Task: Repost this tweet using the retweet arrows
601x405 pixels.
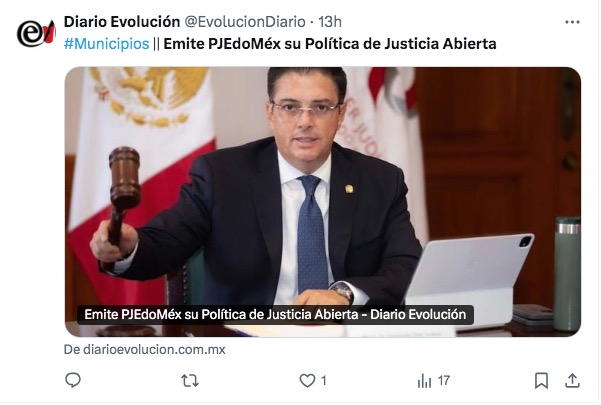Action: (x=190, y=381)
